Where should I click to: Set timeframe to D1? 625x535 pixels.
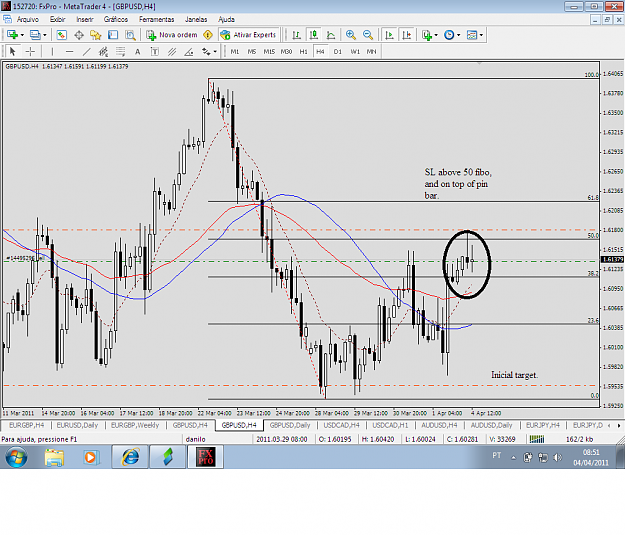point(338,51)
